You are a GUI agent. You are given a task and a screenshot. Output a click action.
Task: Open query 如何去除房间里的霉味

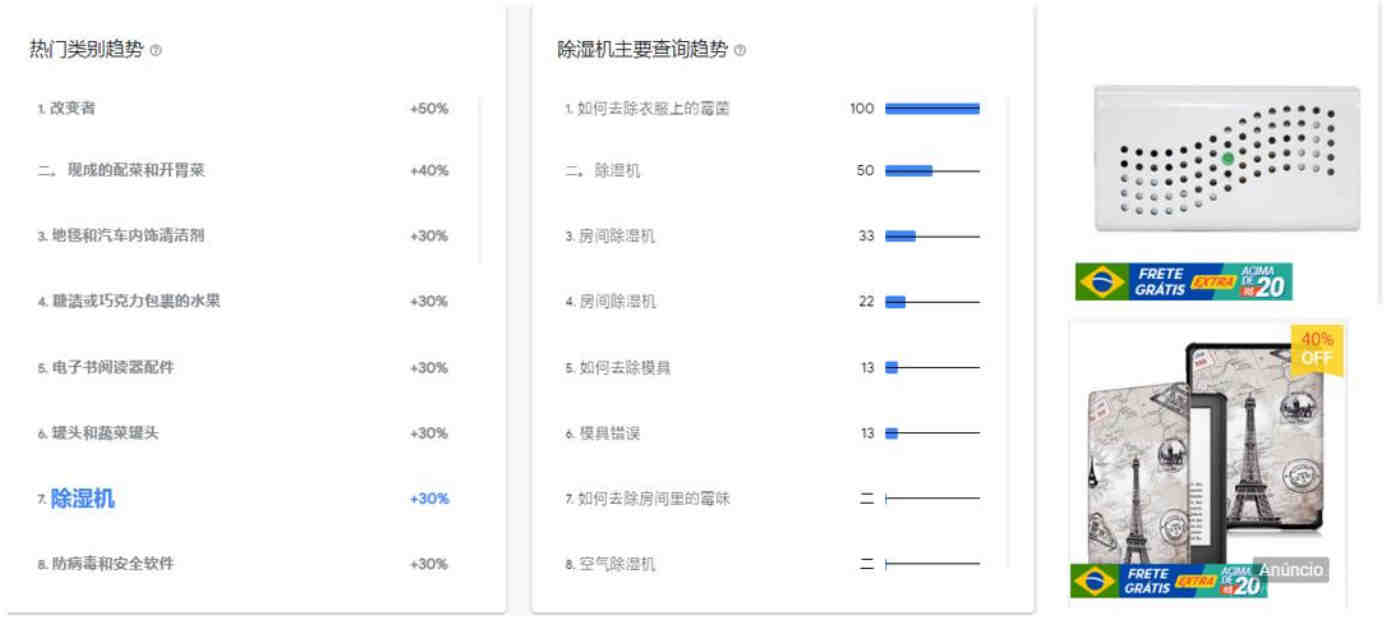coord(653,498)
